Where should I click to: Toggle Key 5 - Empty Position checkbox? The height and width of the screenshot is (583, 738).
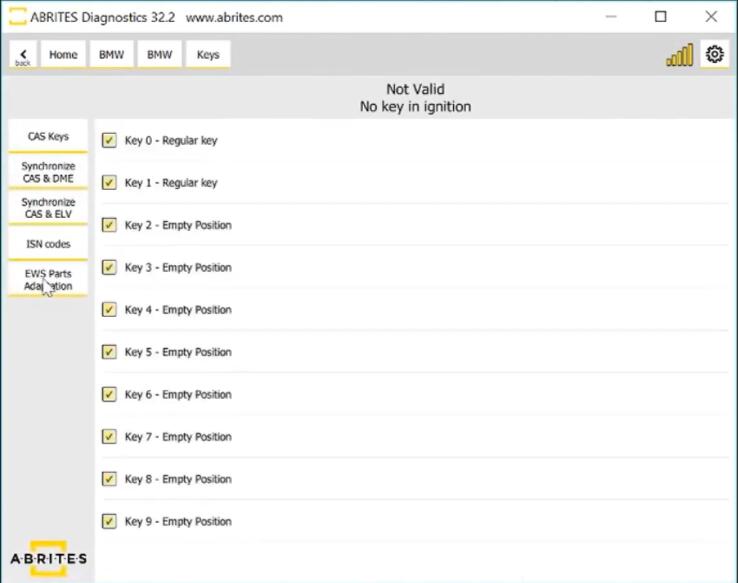click(109, 352)
